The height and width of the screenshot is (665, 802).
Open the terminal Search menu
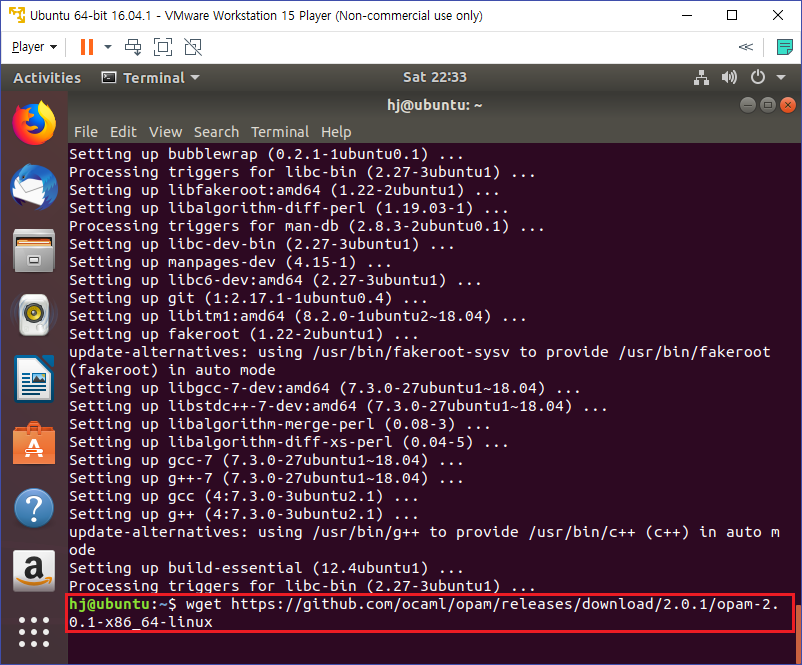coord(216,132)
